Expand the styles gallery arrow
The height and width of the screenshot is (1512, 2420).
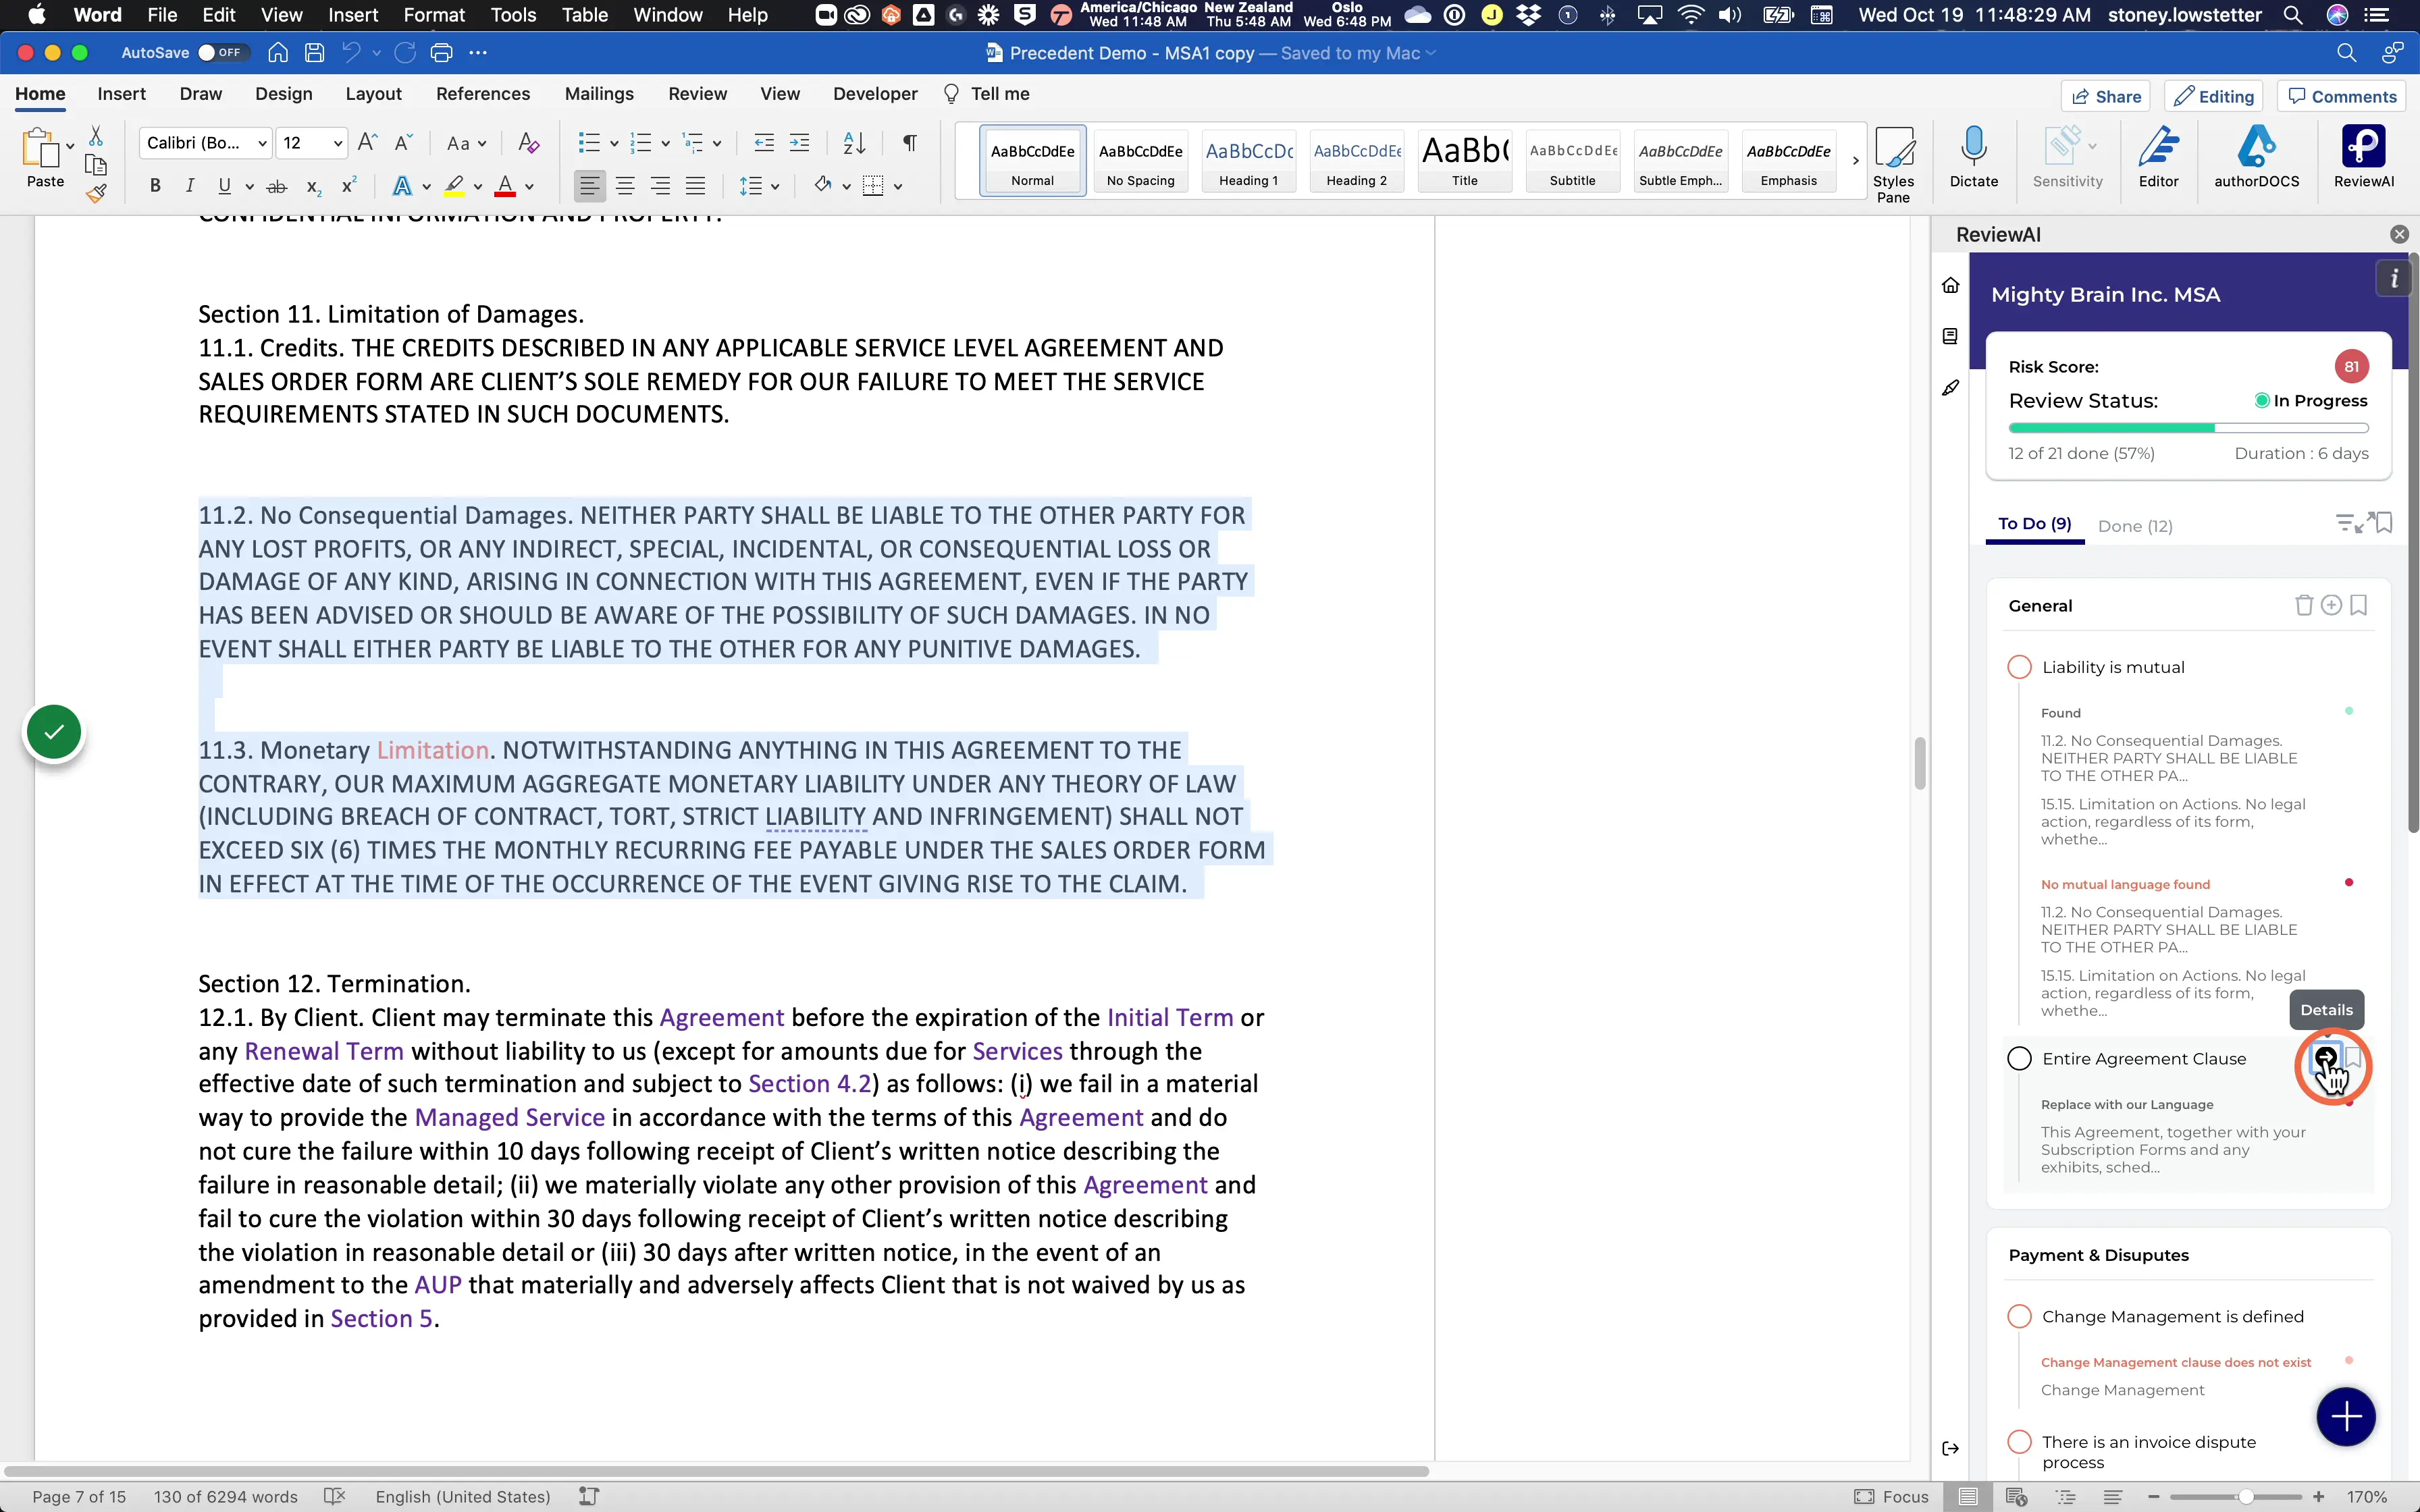click(x=1855, y=160)
